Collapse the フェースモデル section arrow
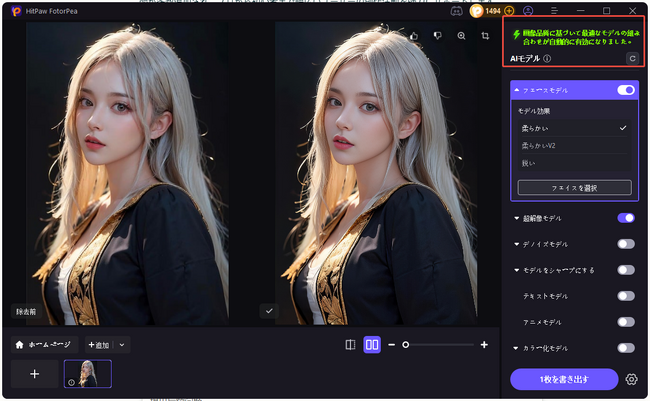 click(517, 90)
